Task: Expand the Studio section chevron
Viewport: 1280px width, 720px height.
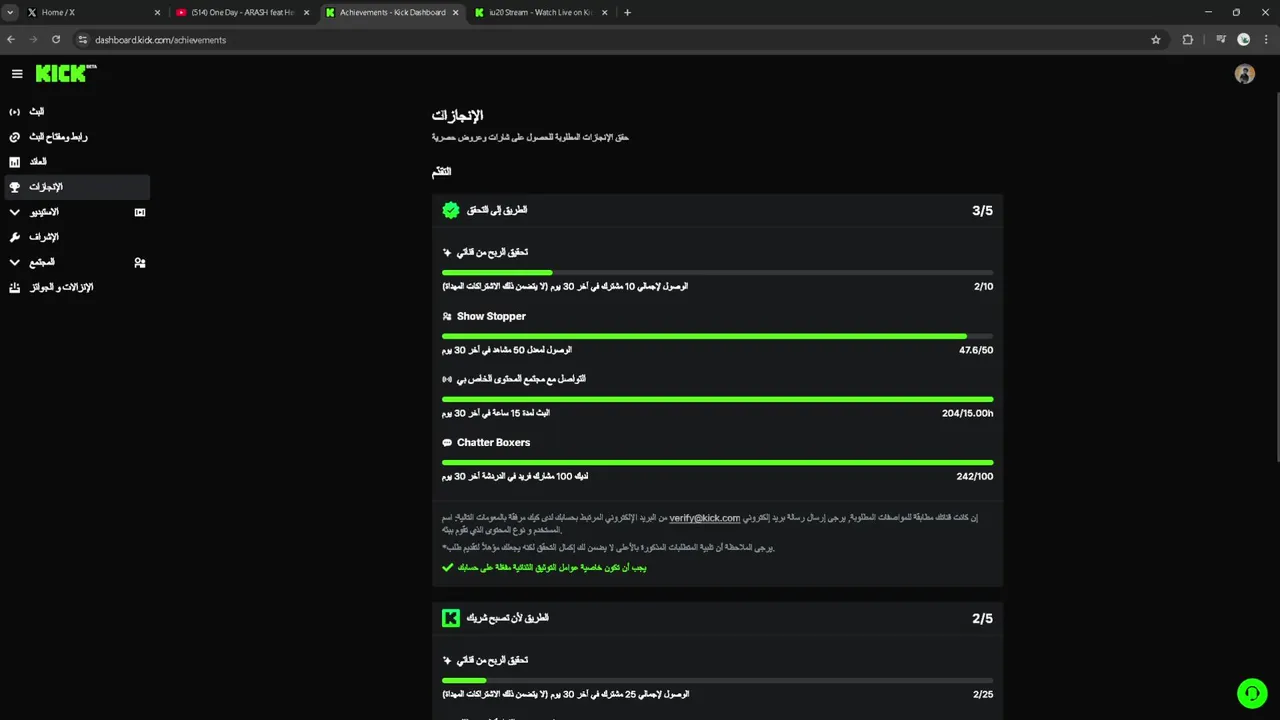Action: (x=14, y=212)
